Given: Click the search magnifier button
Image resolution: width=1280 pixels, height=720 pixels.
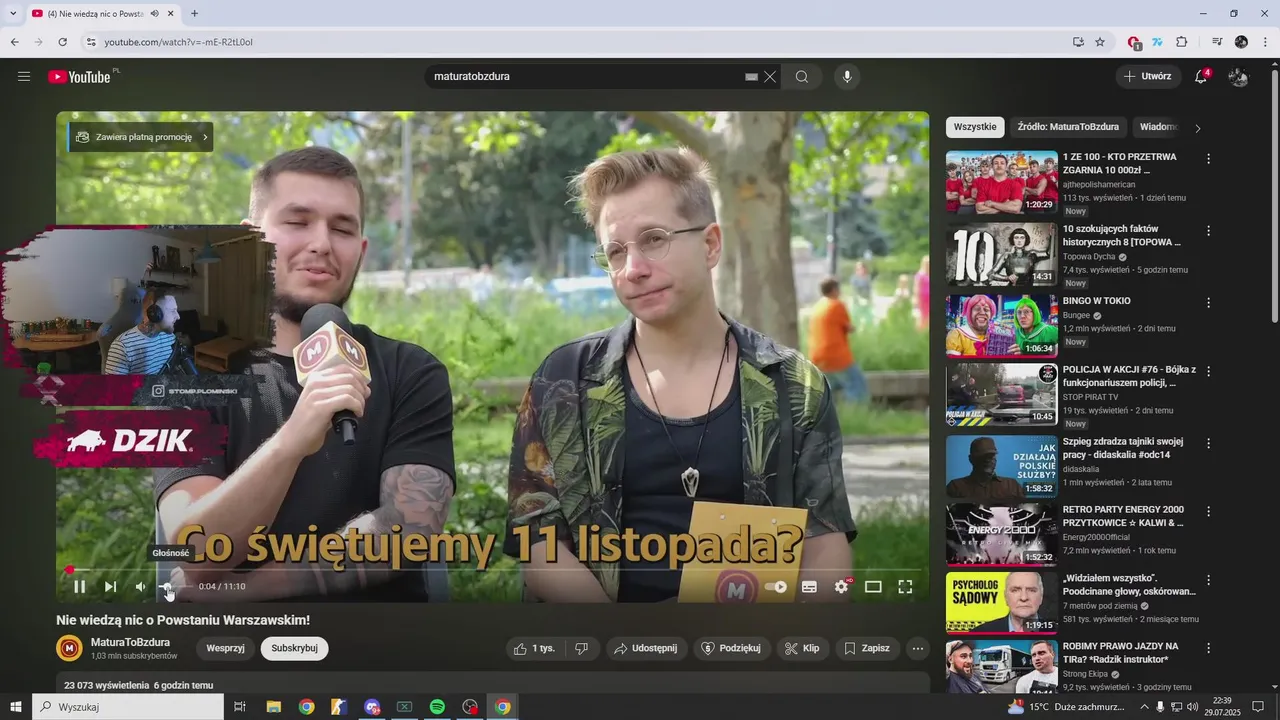Looking at the screenshot, I should 802,77.
